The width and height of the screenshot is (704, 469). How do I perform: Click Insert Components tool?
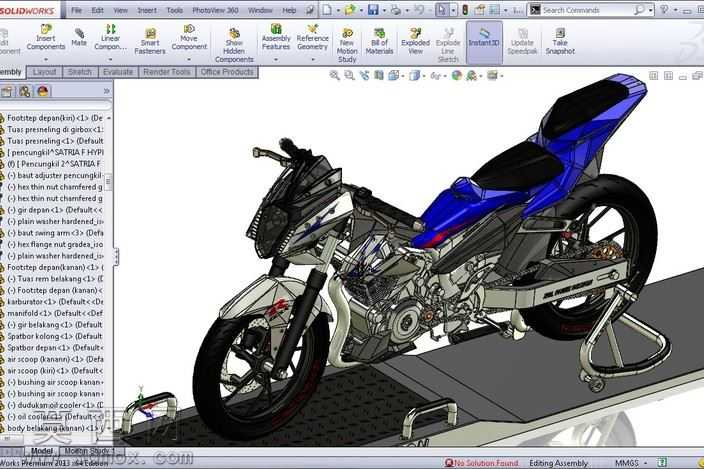46,38
